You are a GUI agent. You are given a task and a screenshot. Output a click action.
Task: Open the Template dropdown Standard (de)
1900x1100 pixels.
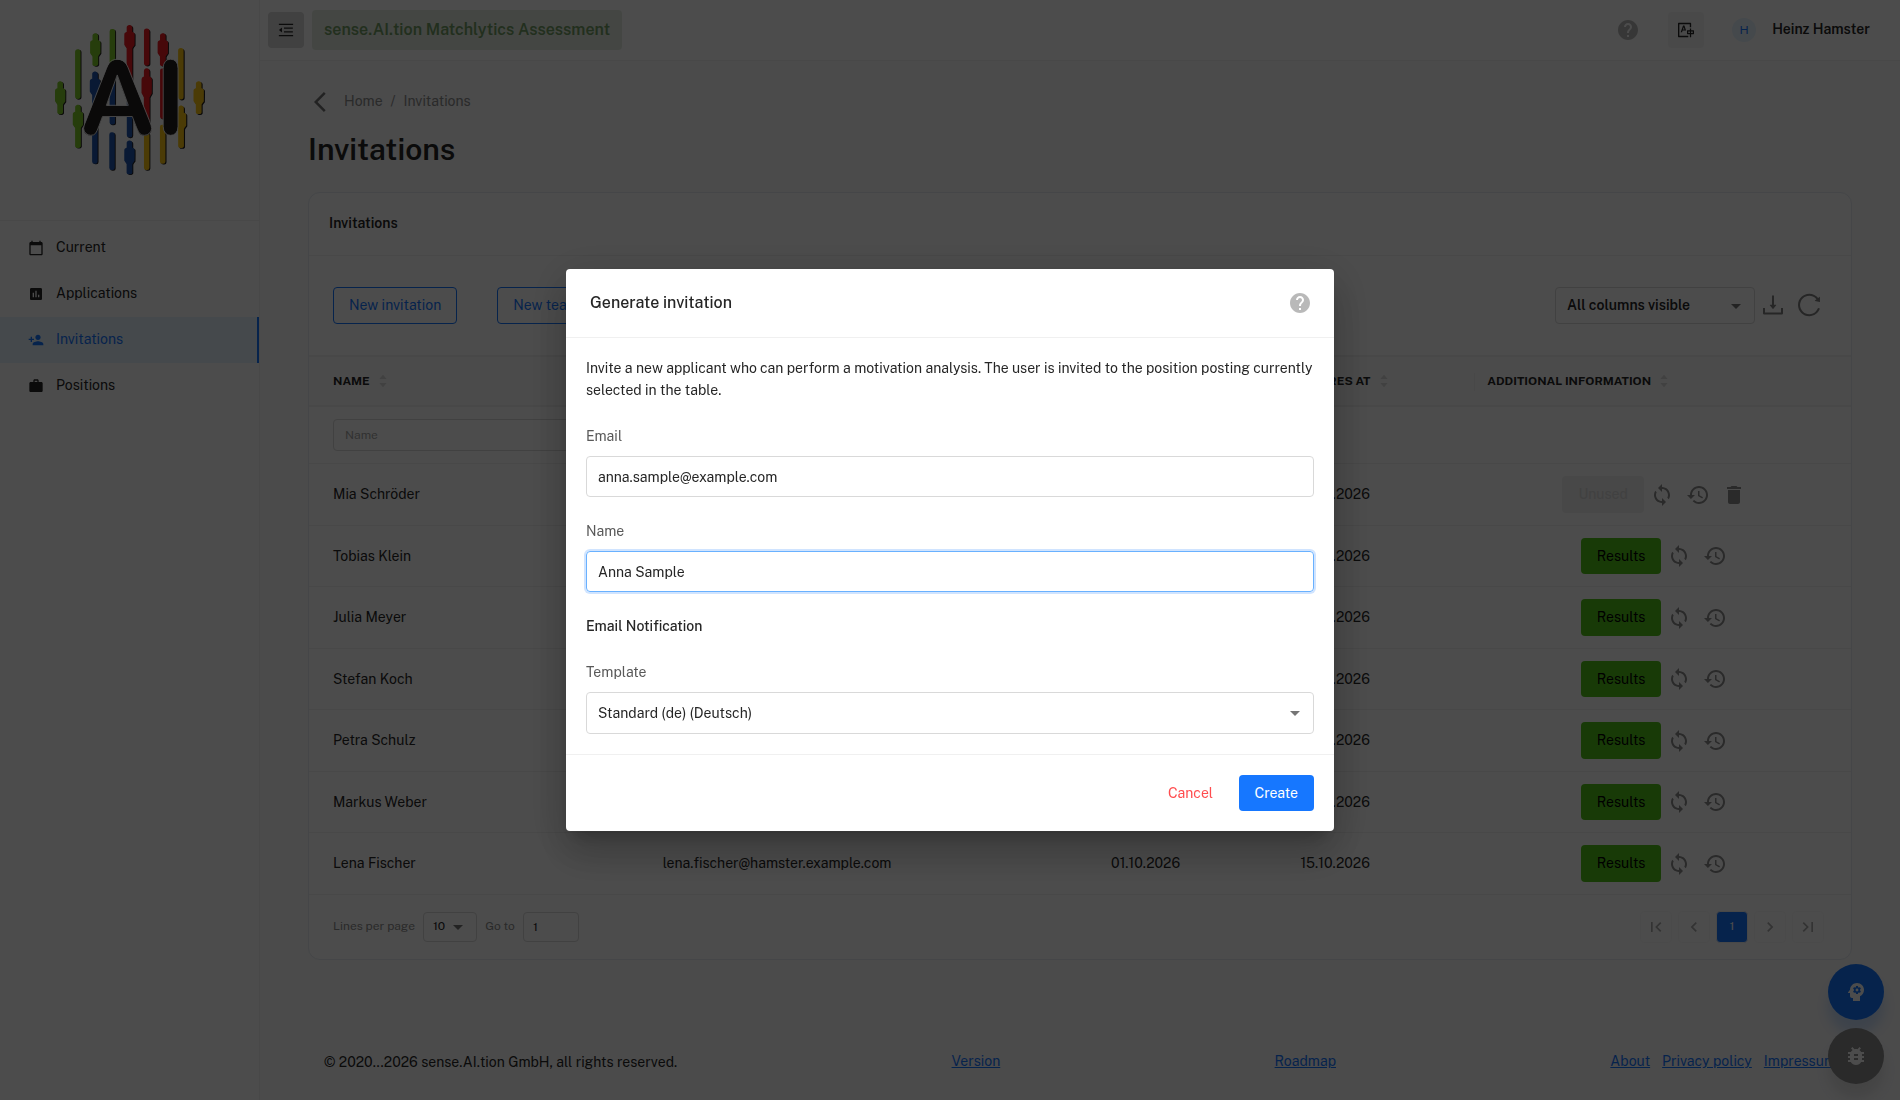click(950, 713)
